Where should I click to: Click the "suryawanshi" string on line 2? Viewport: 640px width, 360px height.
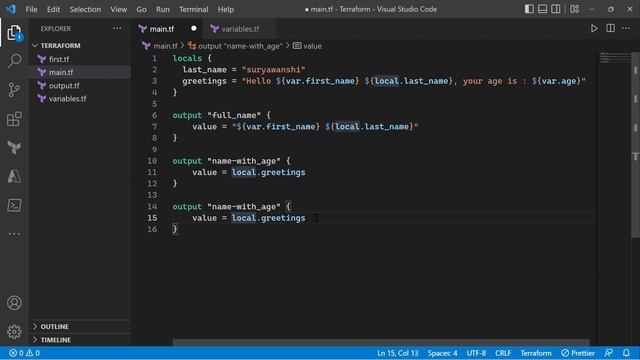[273, 69]
